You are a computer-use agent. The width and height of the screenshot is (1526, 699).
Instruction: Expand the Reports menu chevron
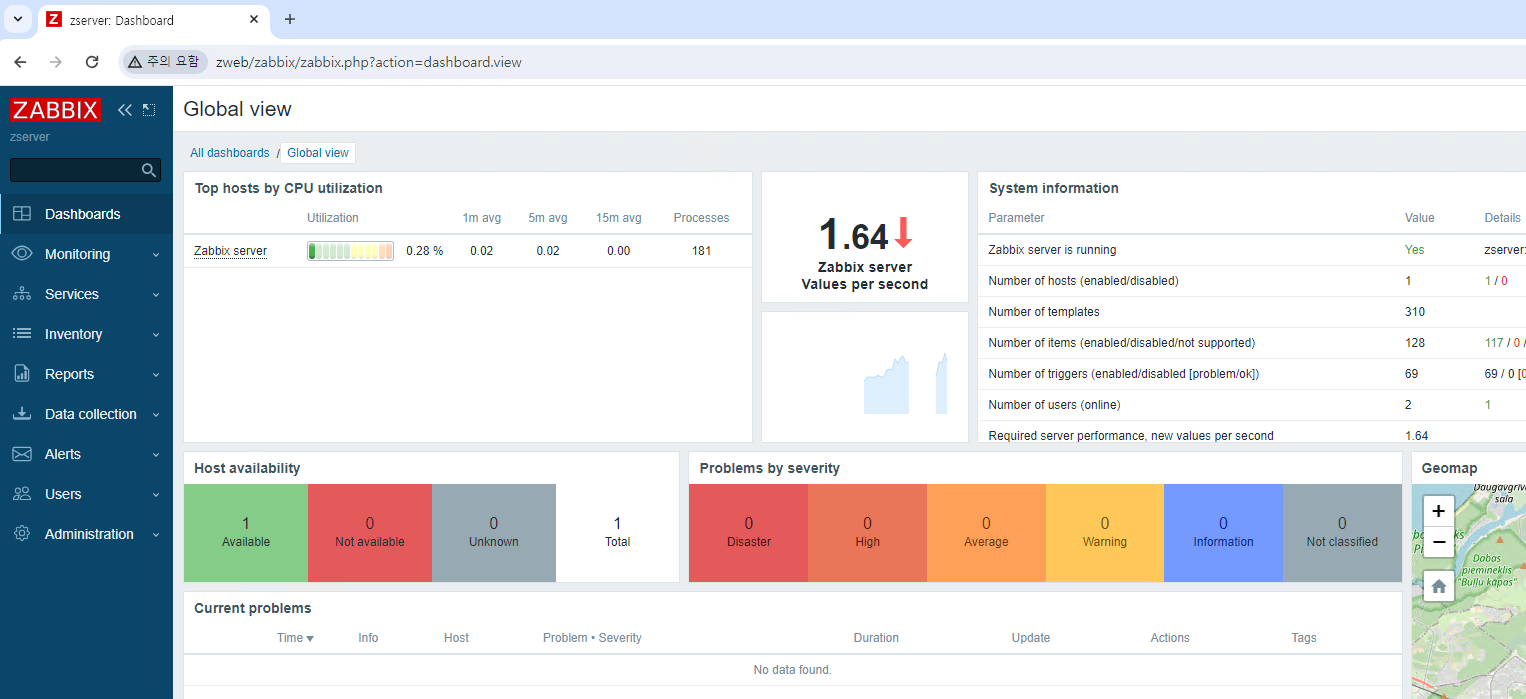coord(156,375)
